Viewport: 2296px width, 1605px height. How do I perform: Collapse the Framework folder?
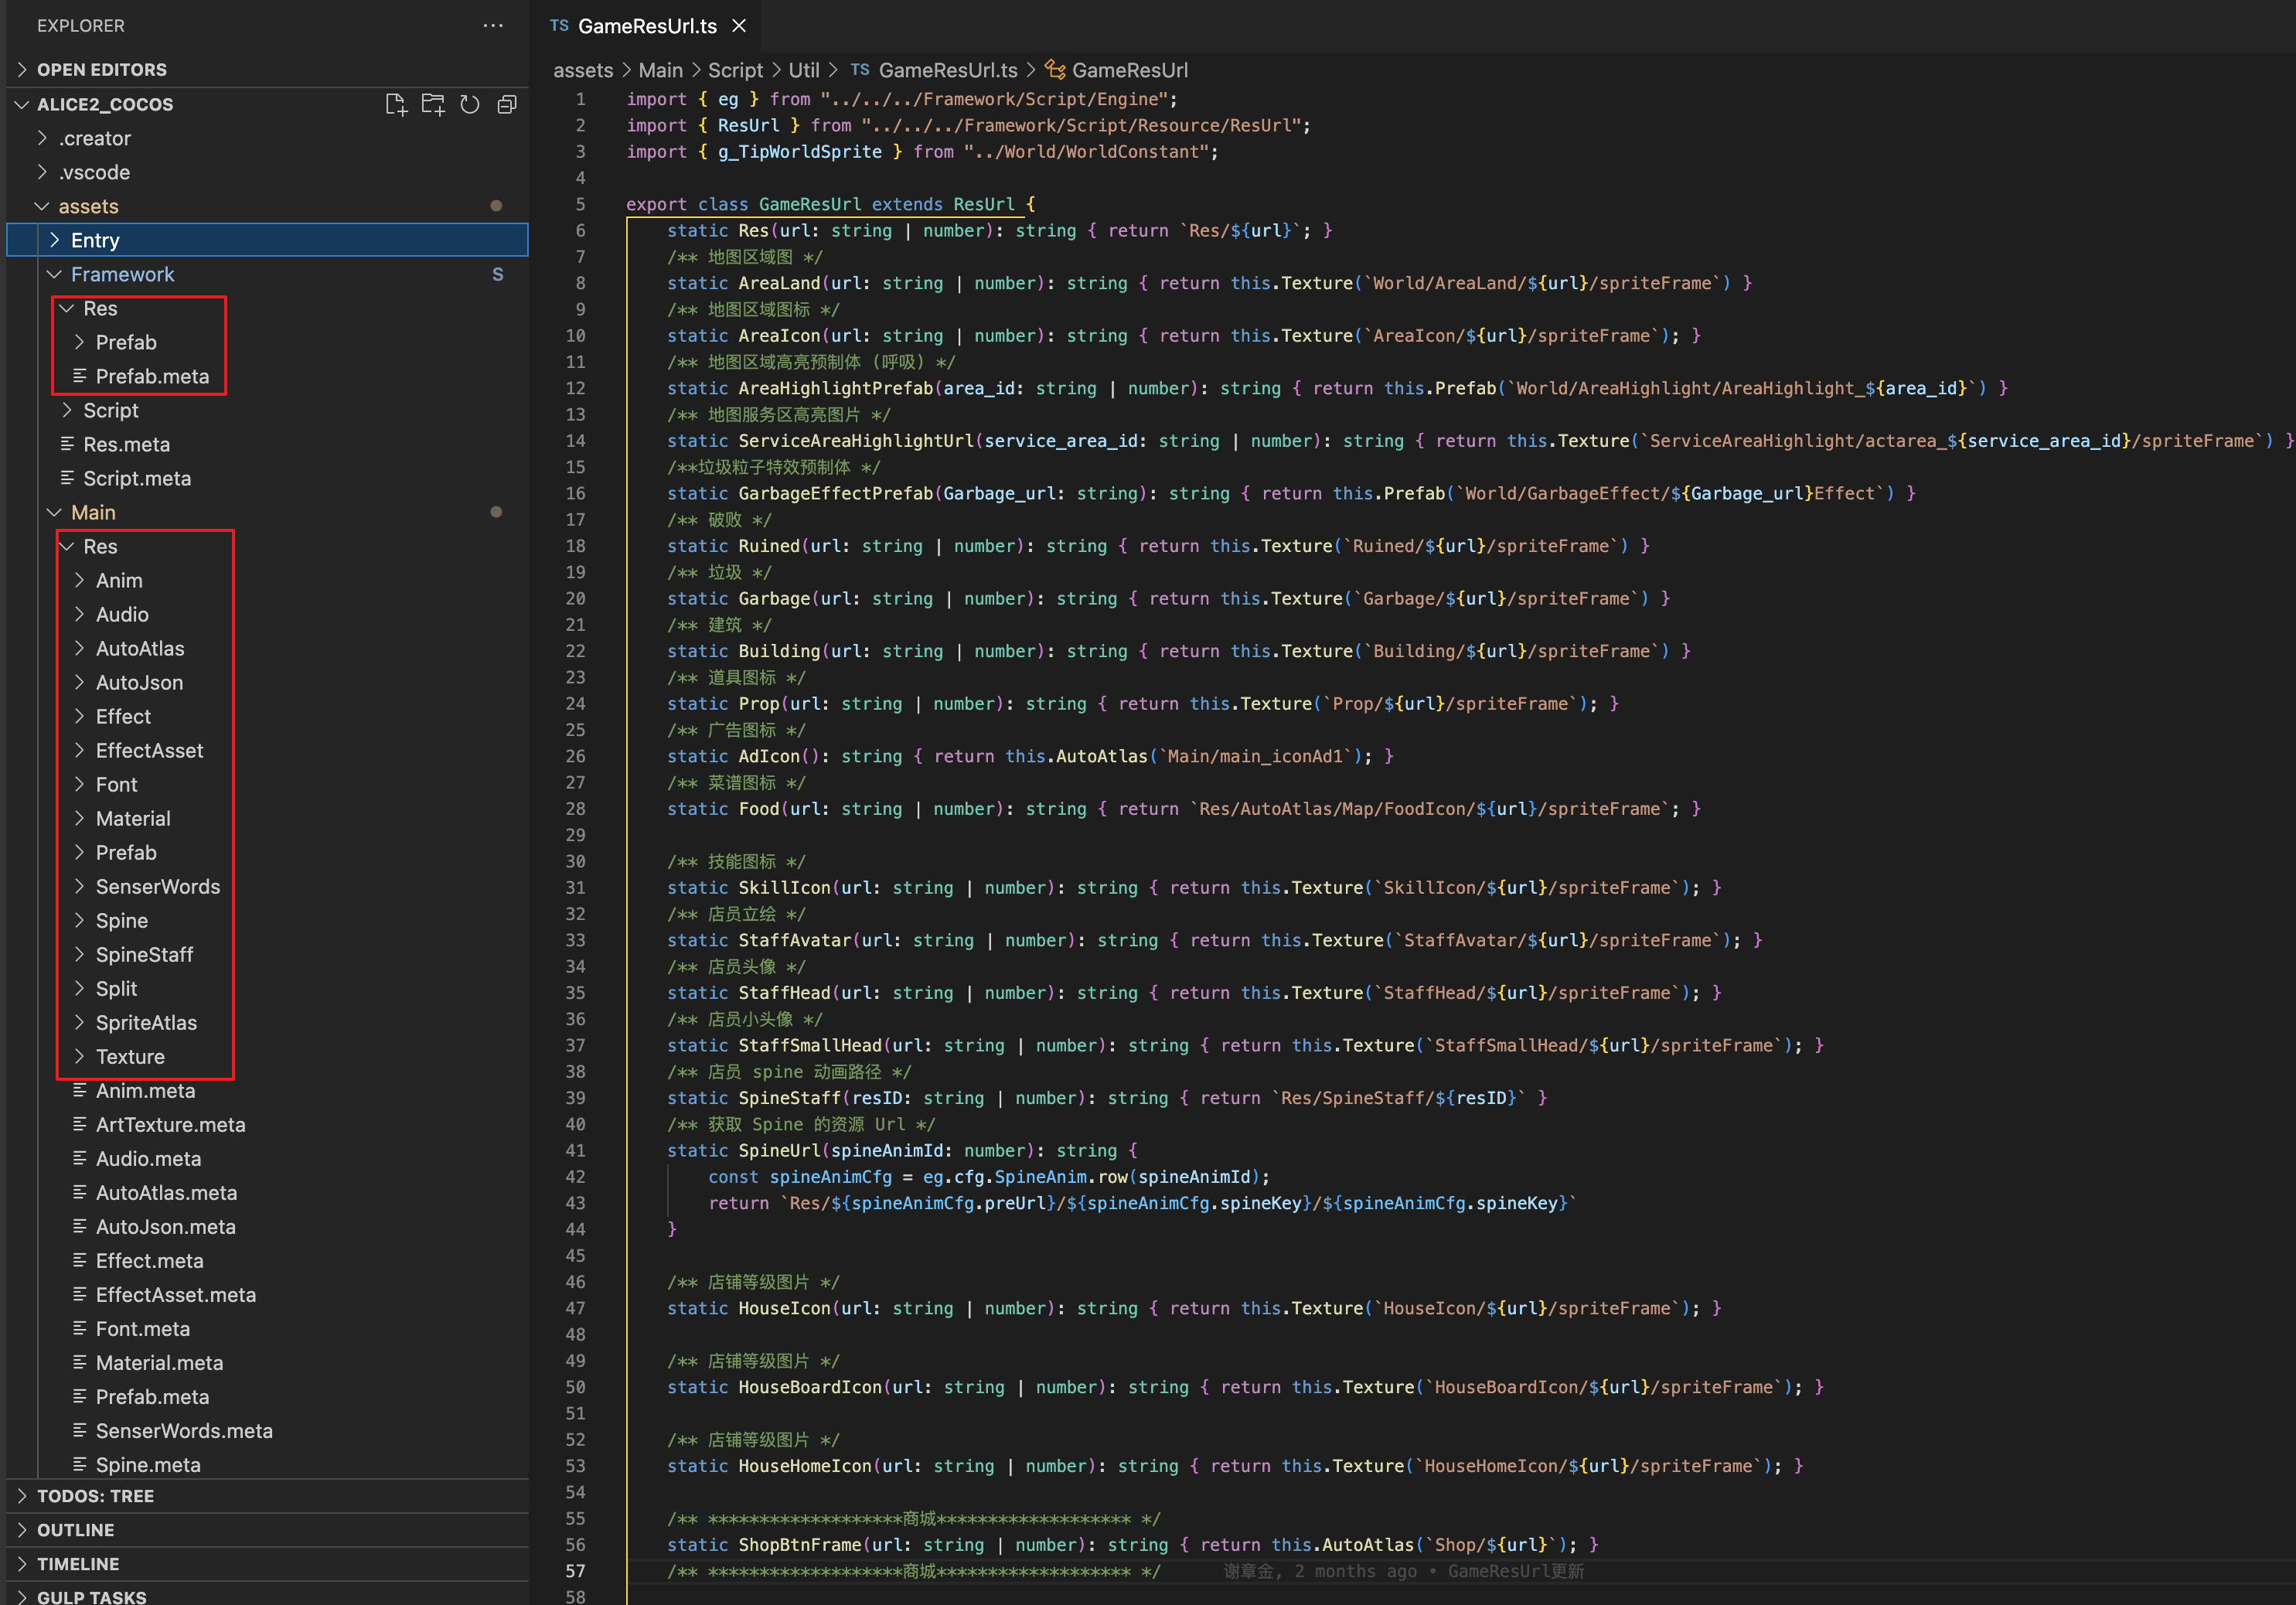point(122,274)
